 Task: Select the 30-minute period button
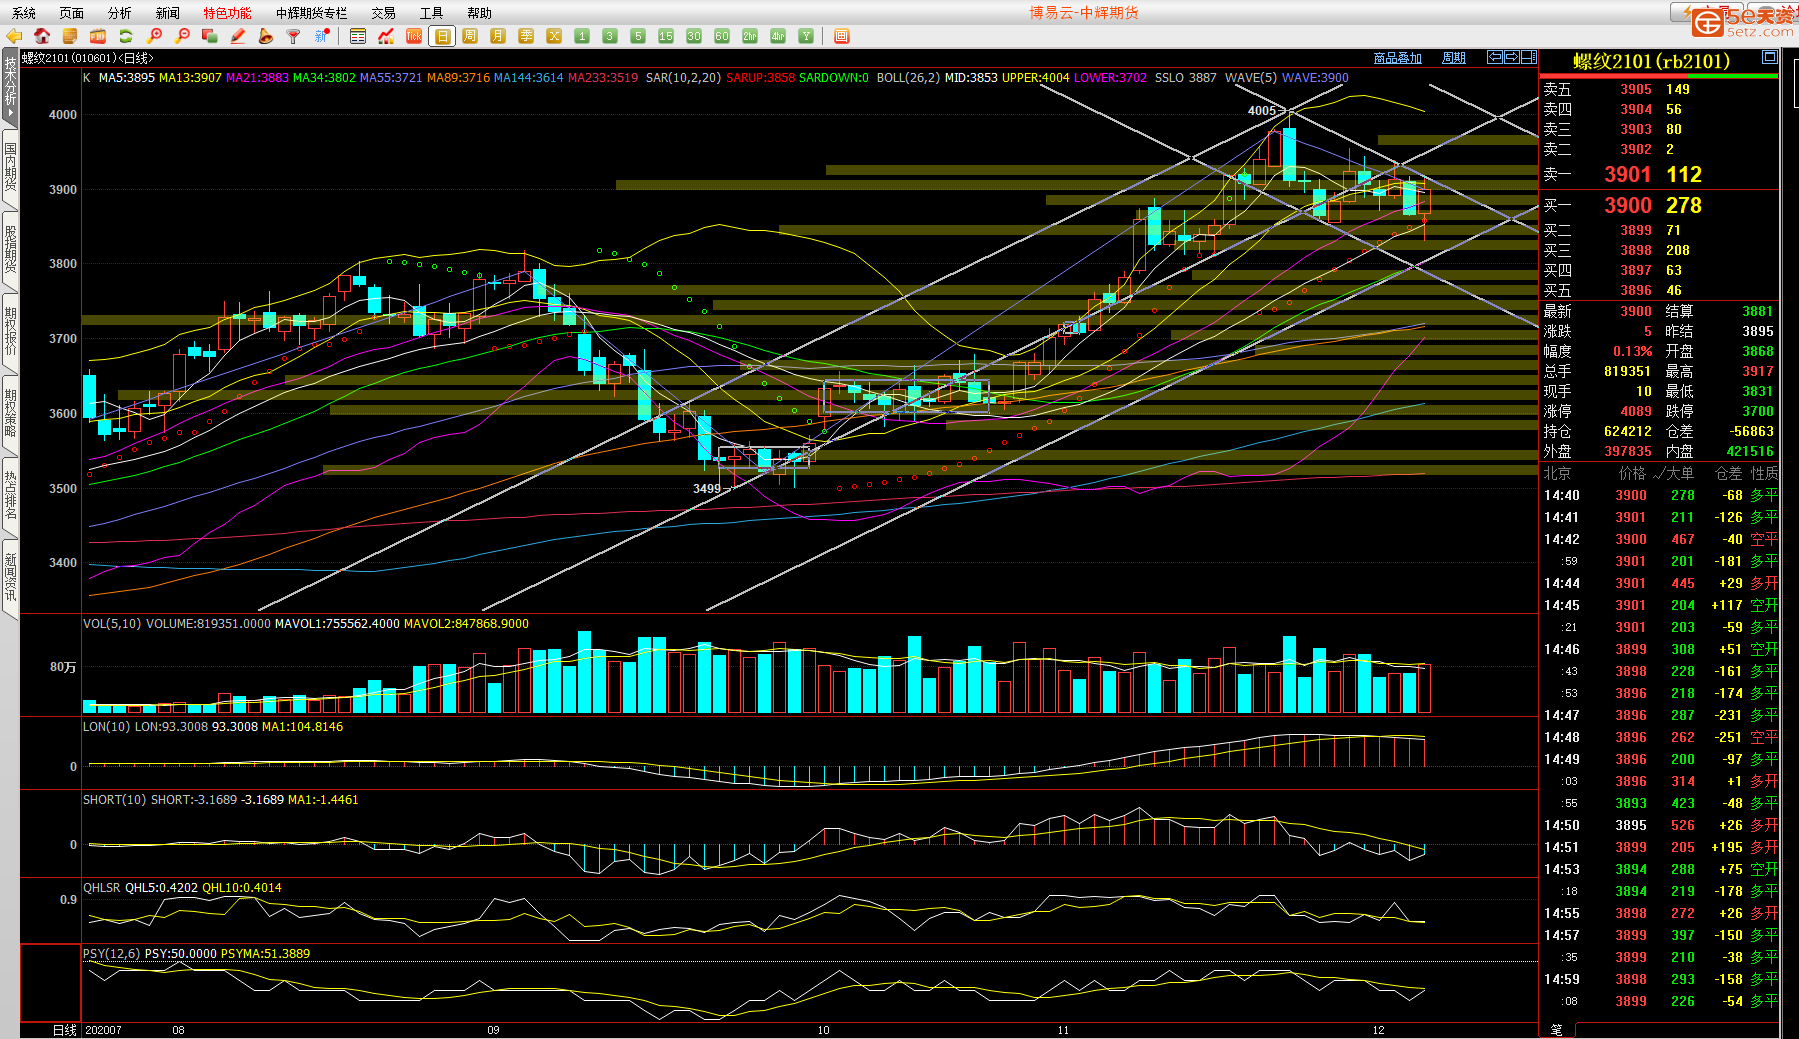click(694, 36)
